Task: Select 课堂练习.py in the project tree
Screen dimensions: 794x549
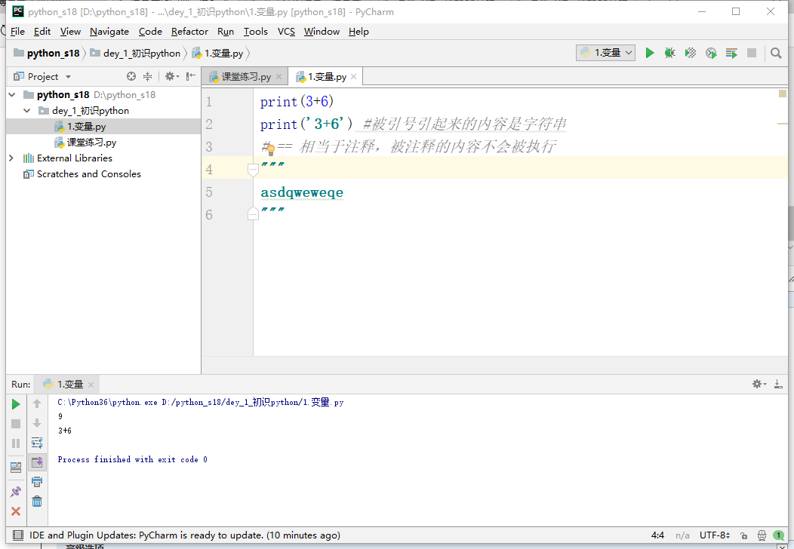Action: coord(91,143)
